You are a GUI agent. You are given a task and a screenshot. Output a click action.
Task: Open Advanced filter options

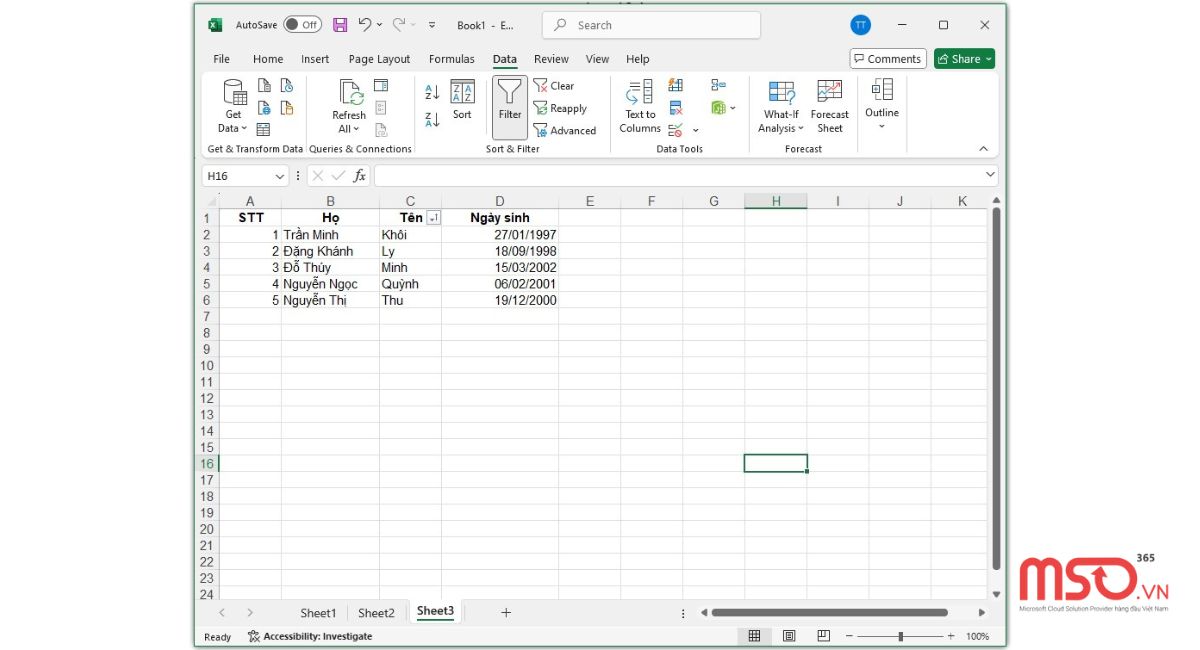(x=565, y=130)
